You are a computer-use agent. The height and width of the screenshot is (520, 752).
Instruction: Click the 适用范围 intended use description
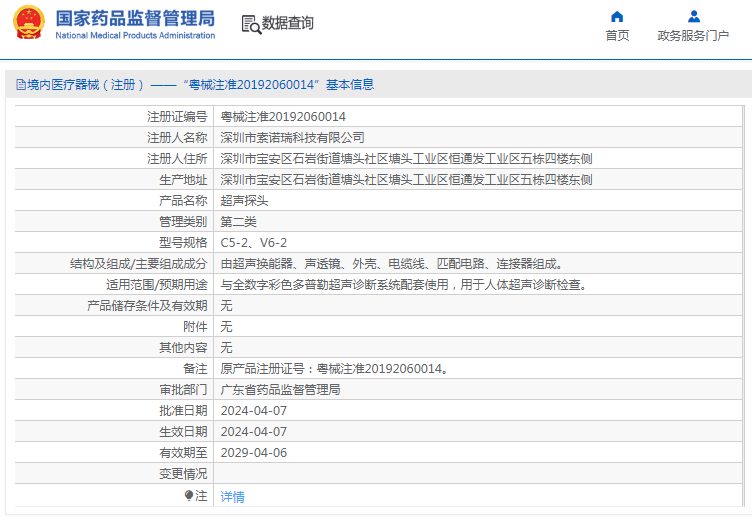403,285
